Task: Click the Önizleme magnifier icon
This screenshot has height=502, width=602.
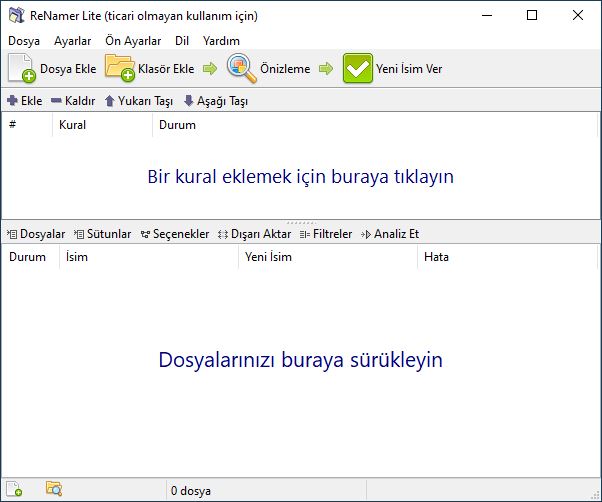Action: 241,68
